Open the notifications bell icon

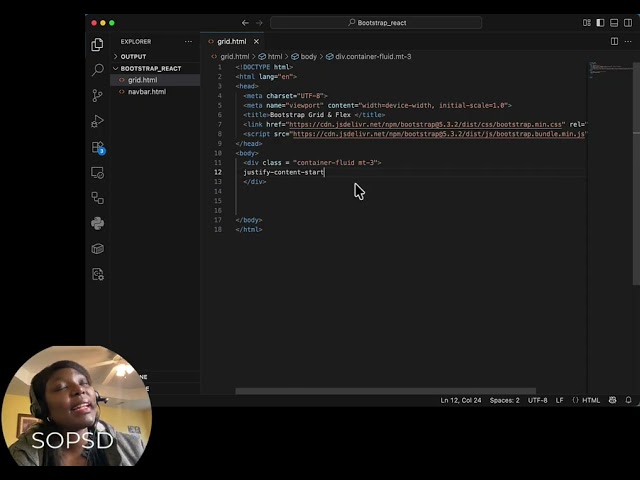(x=628, y=400)
